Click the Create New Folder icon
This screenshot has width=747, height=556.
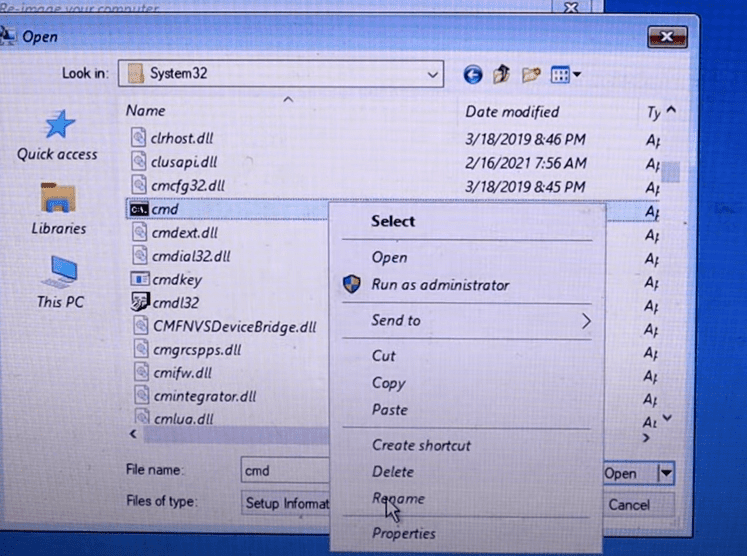(x=531, y=75)
